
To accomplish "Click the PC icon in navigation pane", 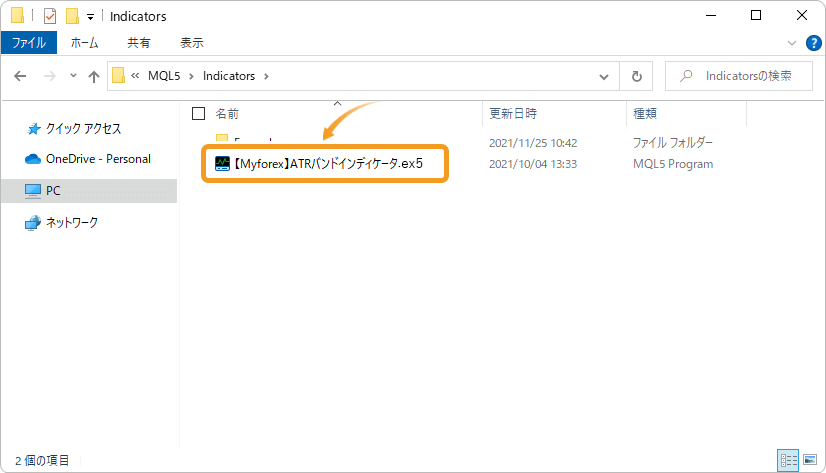I will pyautogui.click(x=33, y=190).
